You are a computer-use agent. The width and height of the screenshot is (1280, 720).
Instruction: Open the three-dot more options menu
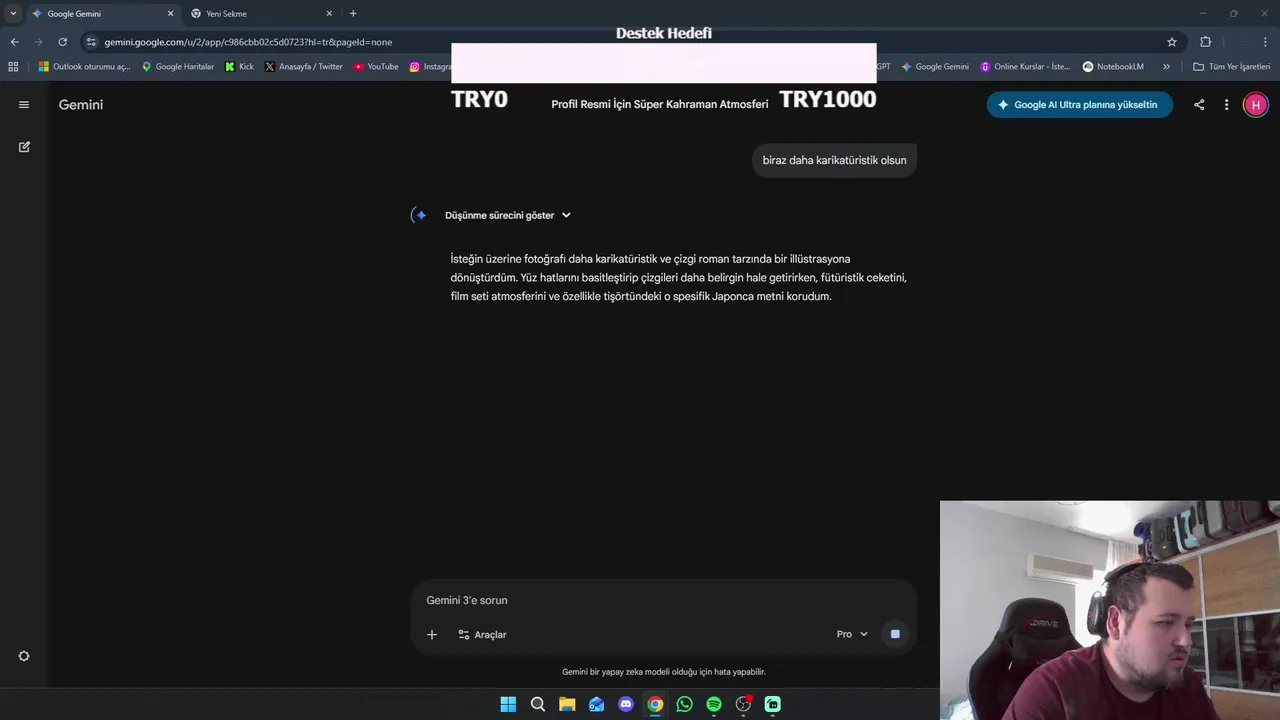pos(1226,104)
